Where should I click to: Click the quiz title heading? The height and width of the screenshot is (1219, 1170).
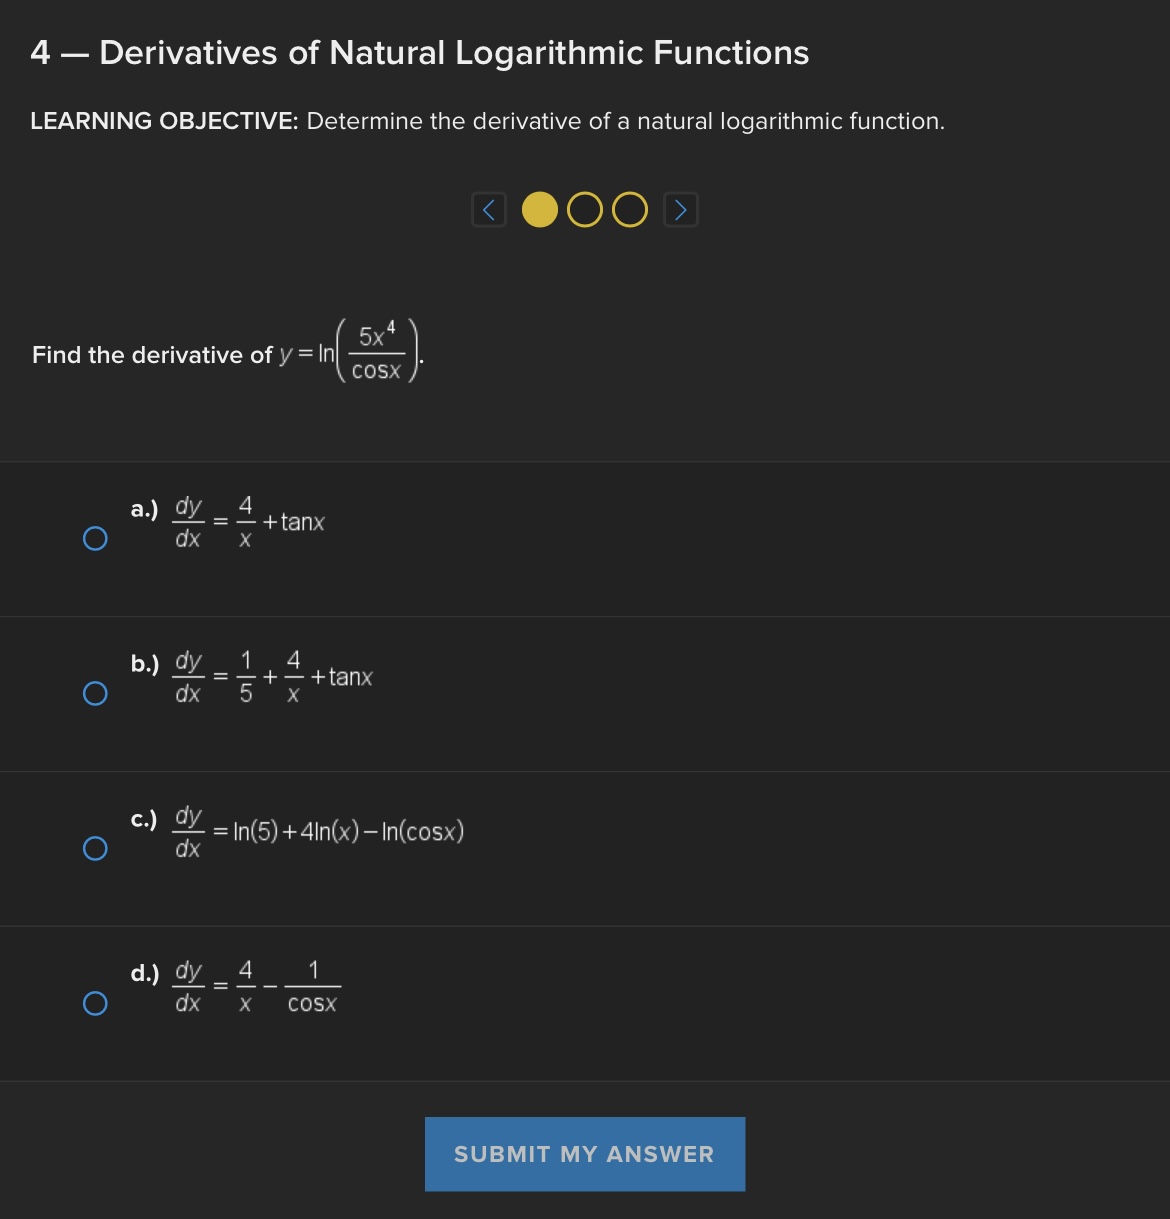coord(420,52)
